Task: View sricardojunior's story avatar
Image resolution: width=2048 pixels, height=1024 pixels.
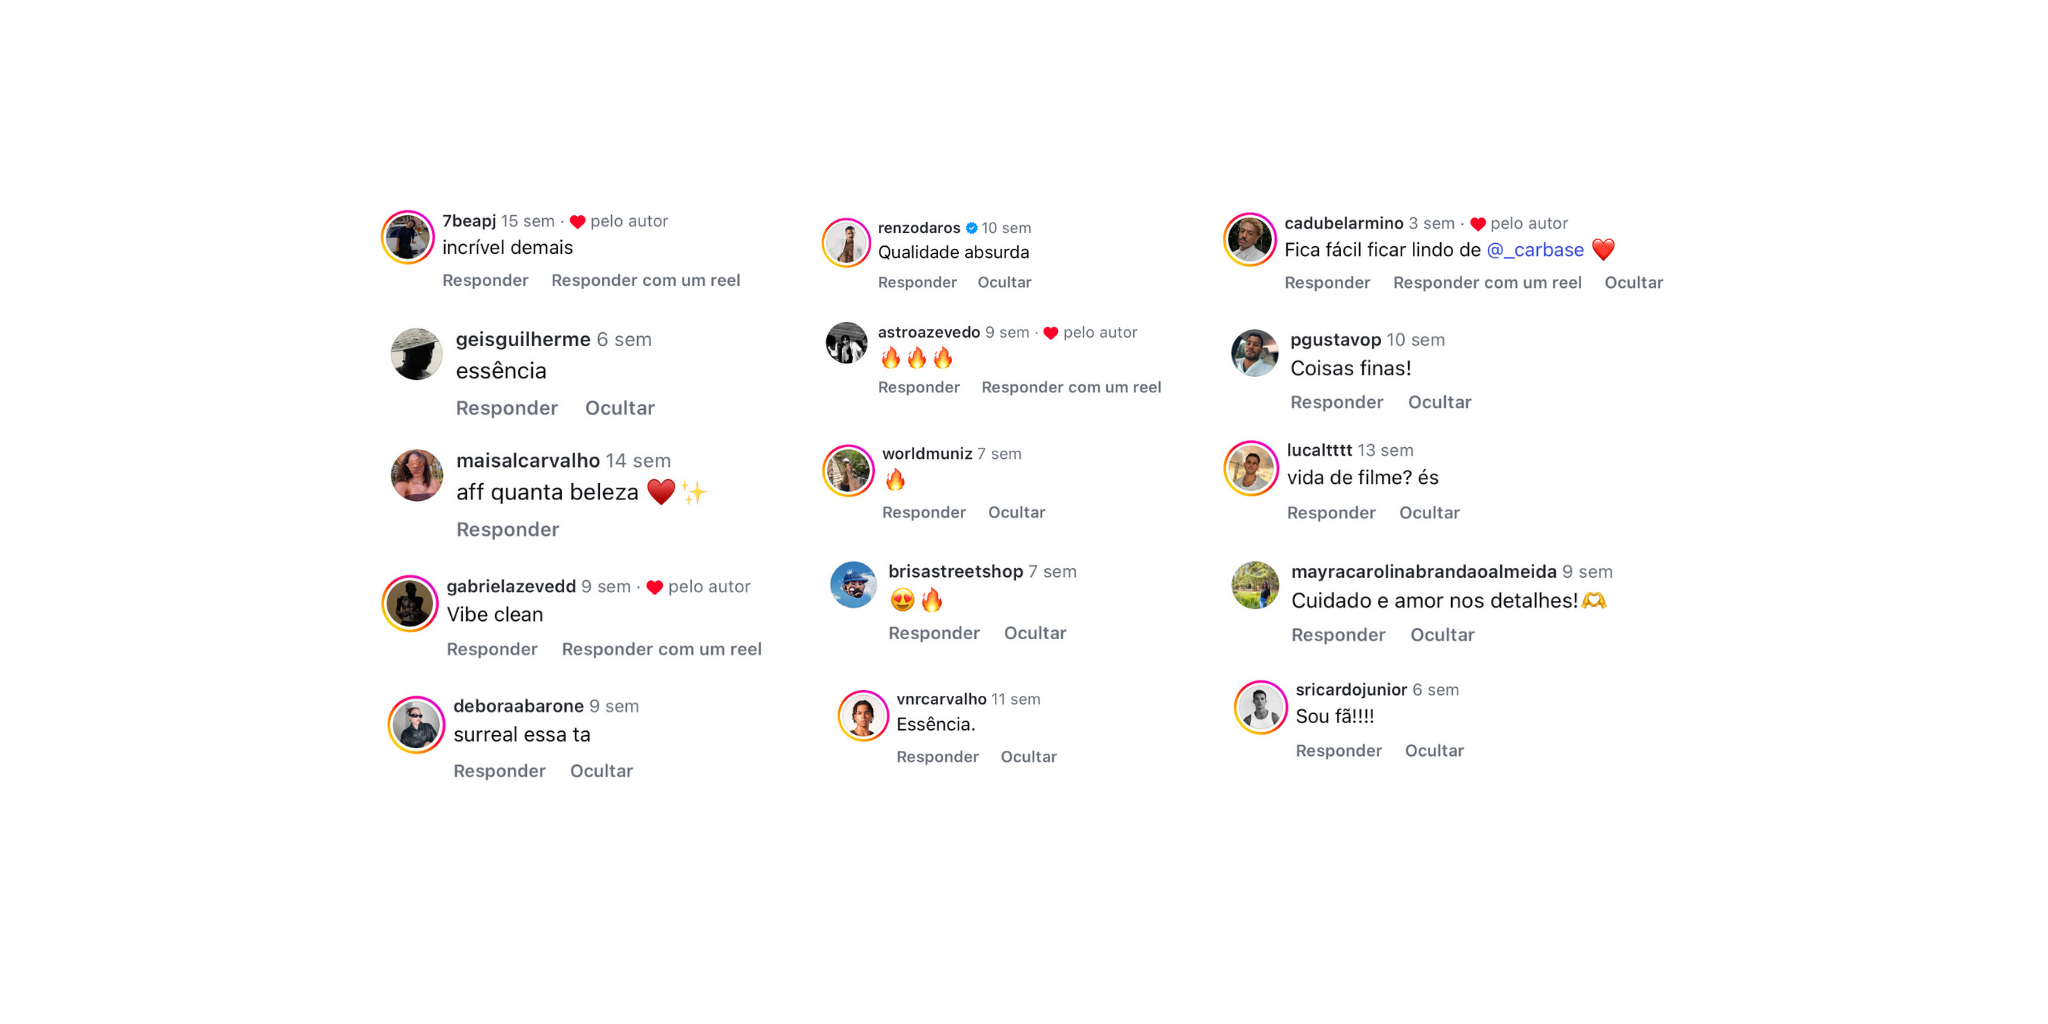Action: point(1260,707)
